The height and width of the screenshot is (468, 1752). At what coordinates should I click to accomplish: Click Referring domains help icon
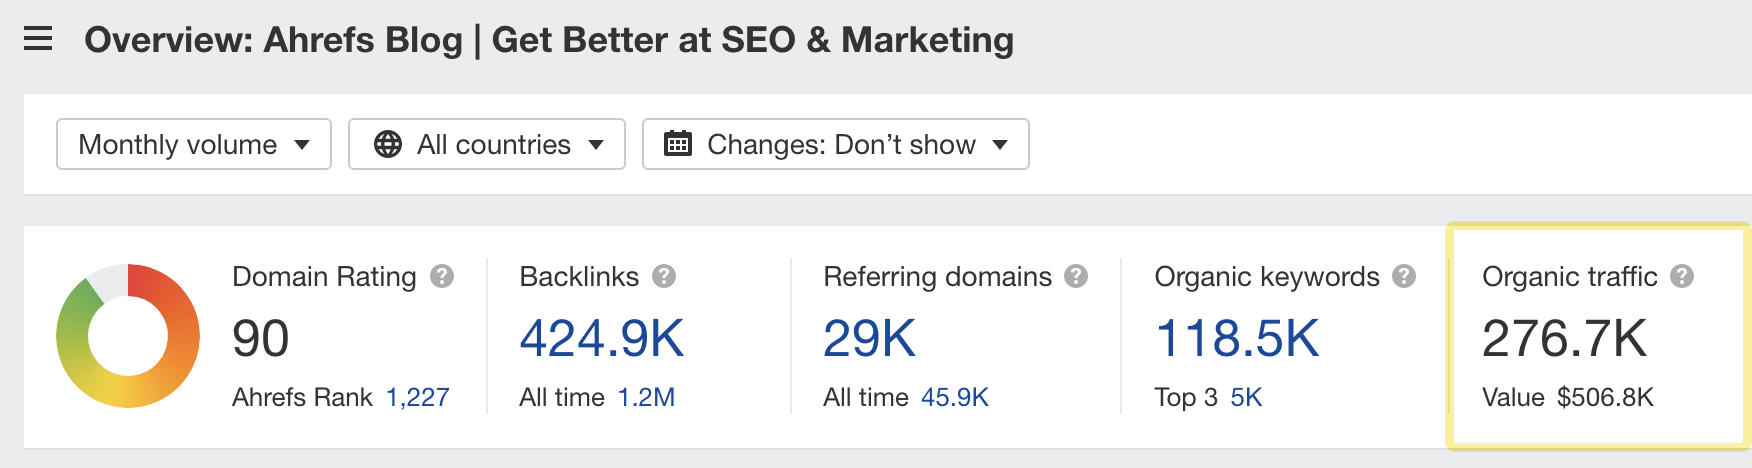coord(1076,276)
